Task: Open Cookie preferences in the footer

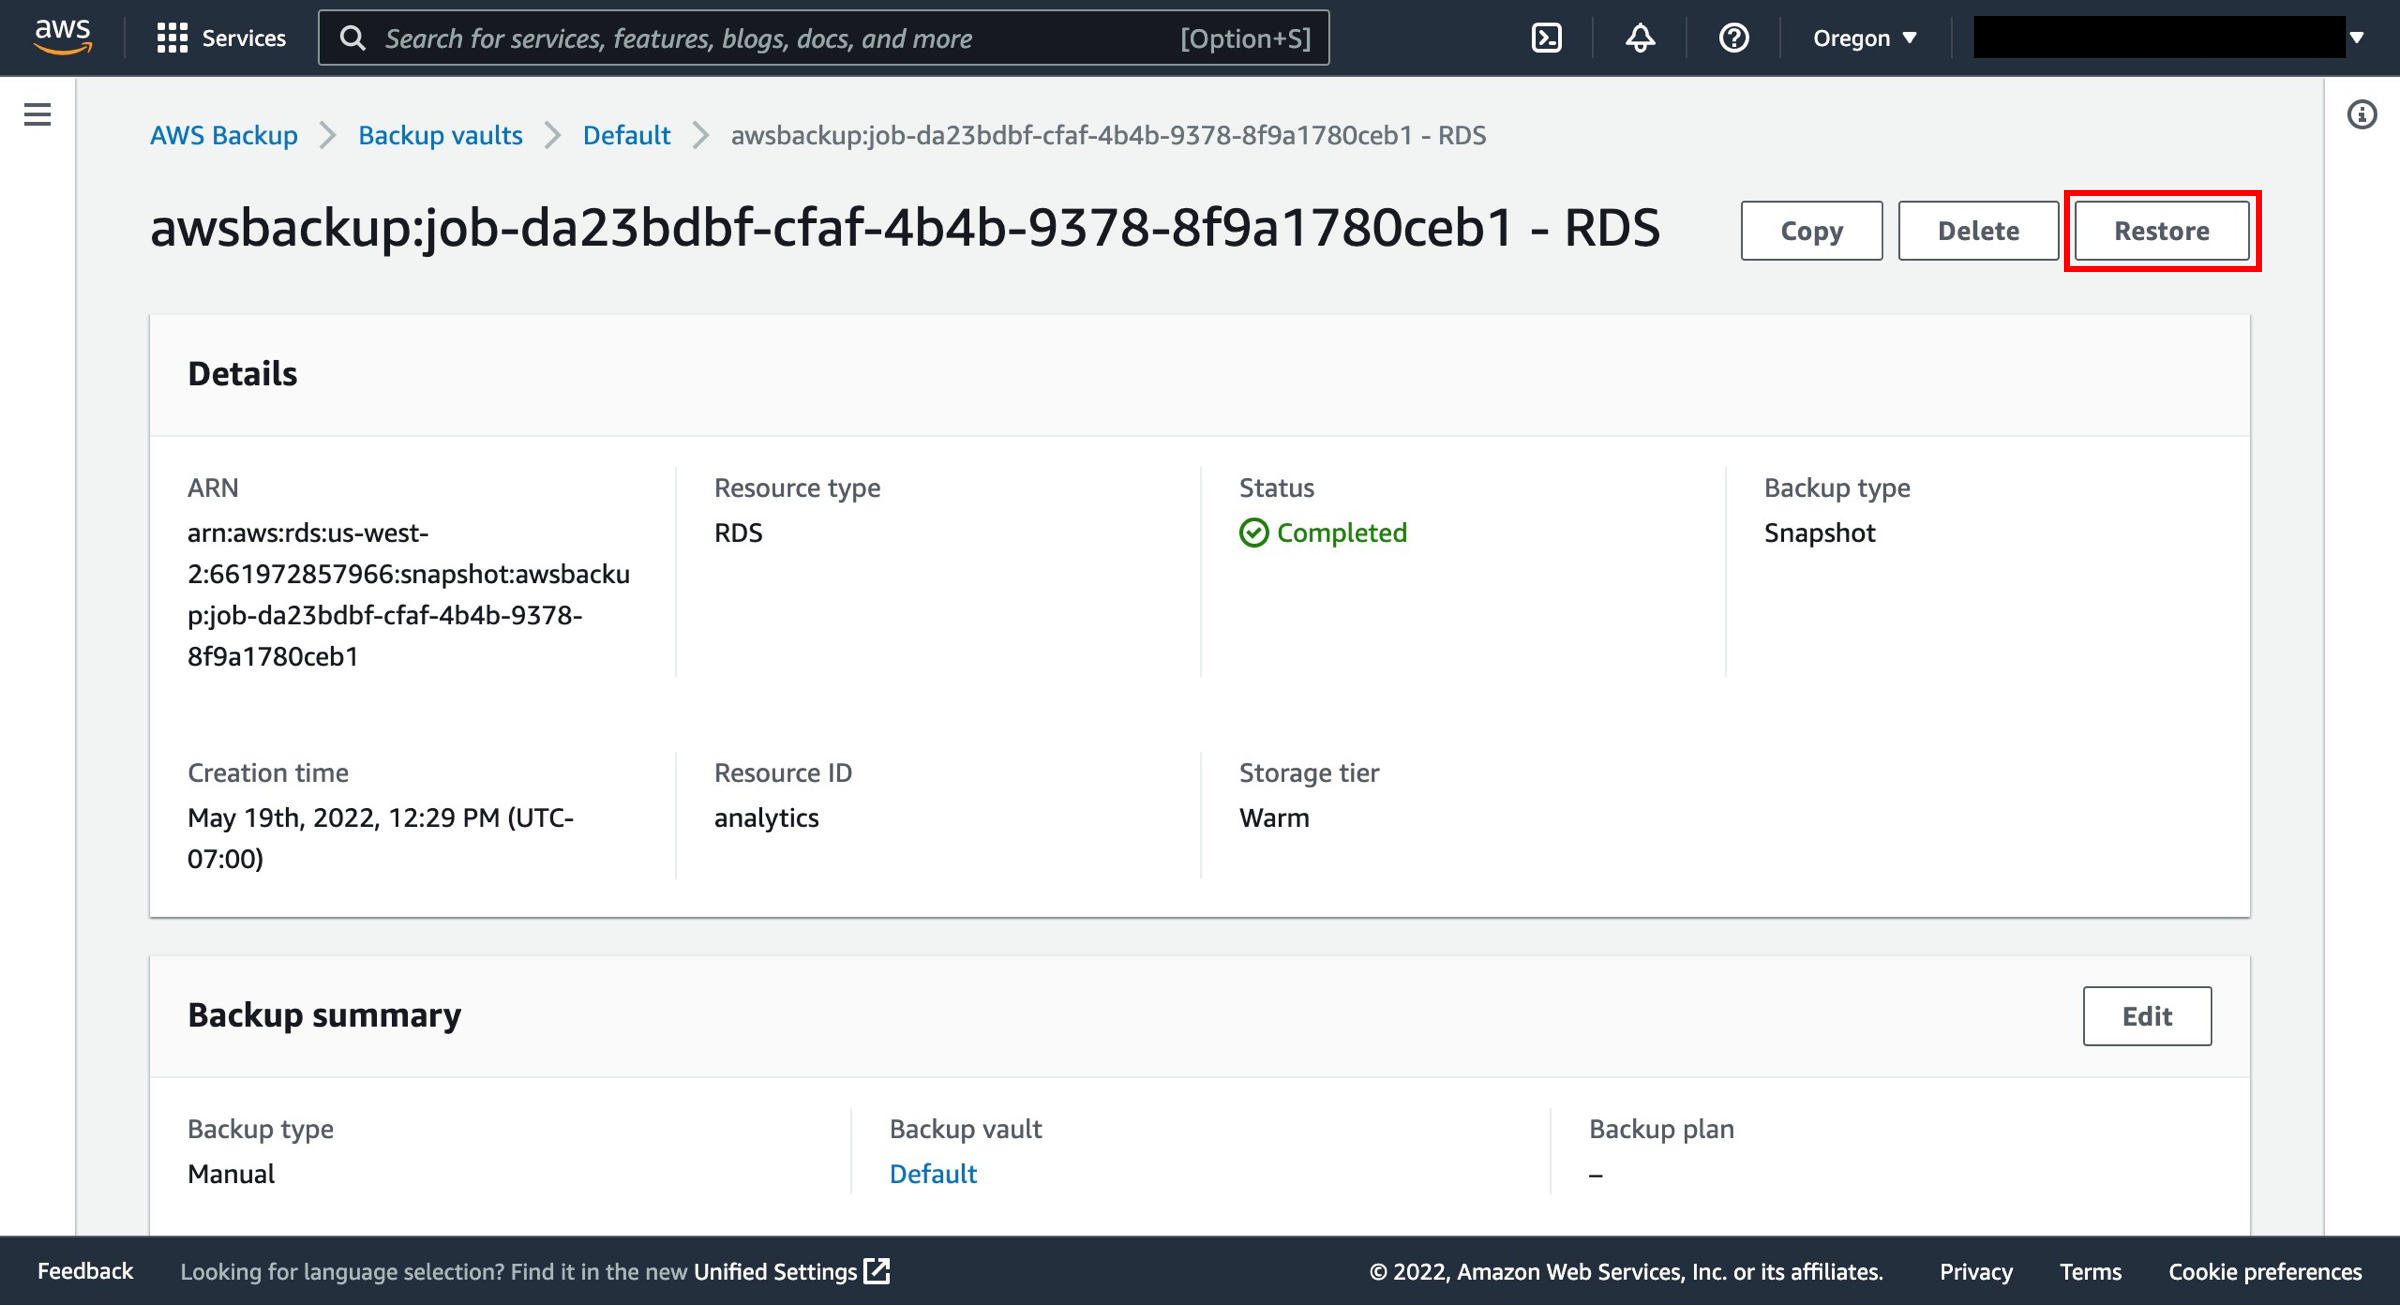Action: click(2264, 1271)
